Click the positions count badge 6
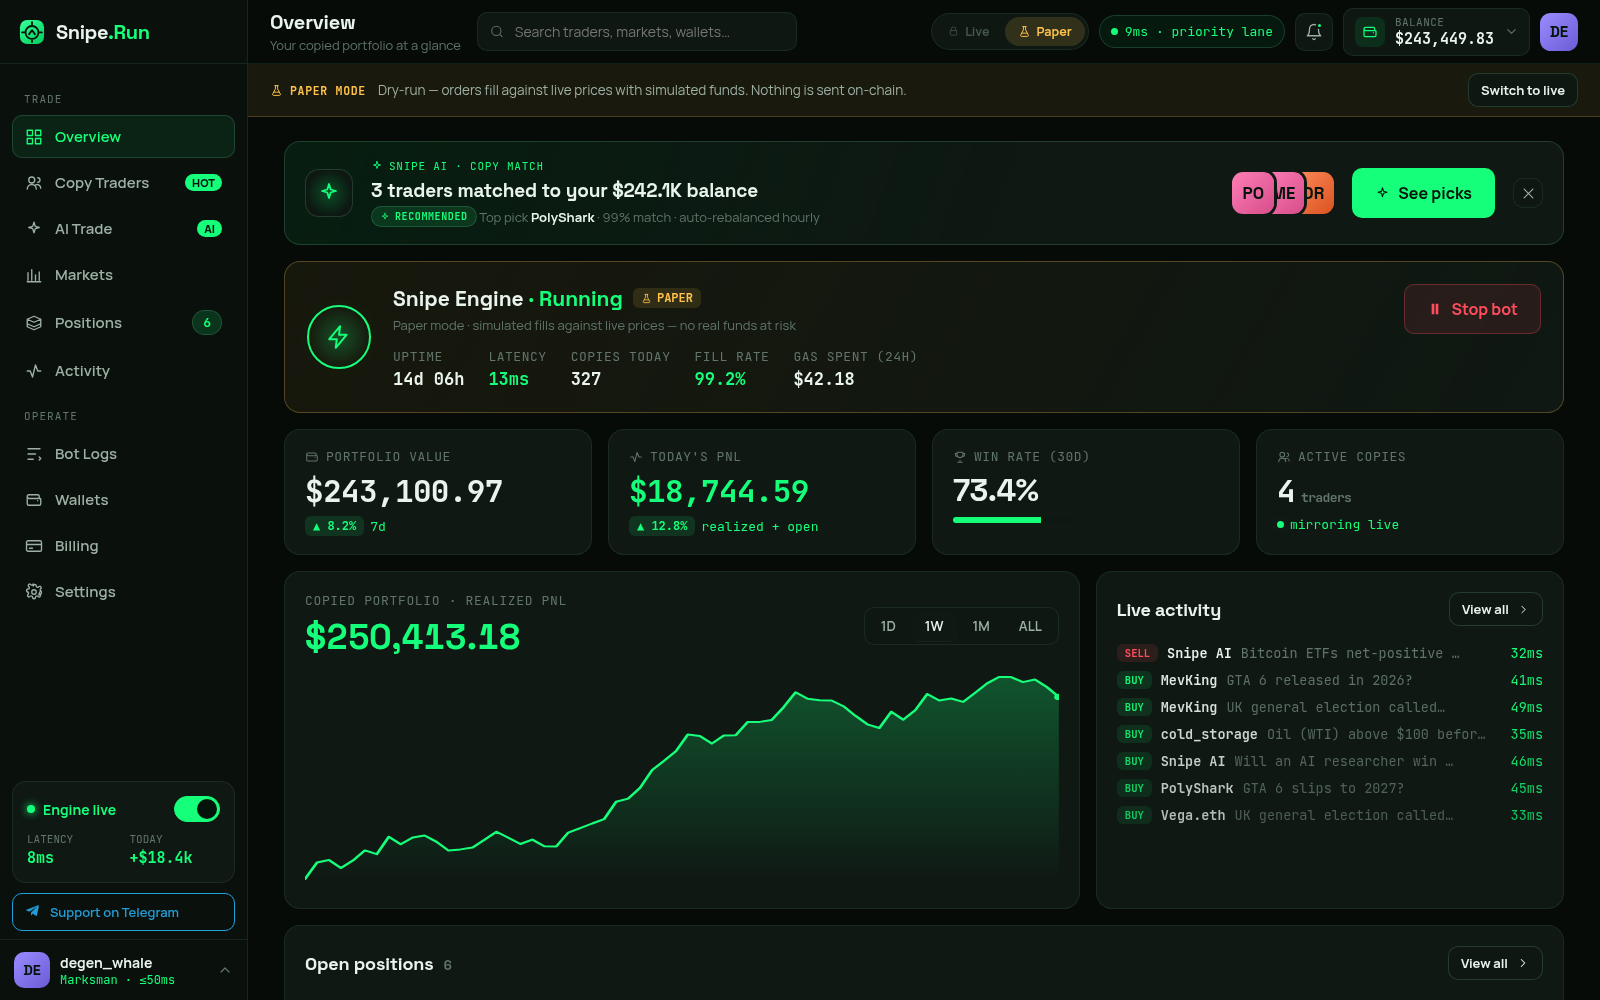This screenshot has width=1600, height=1000. 207,323
